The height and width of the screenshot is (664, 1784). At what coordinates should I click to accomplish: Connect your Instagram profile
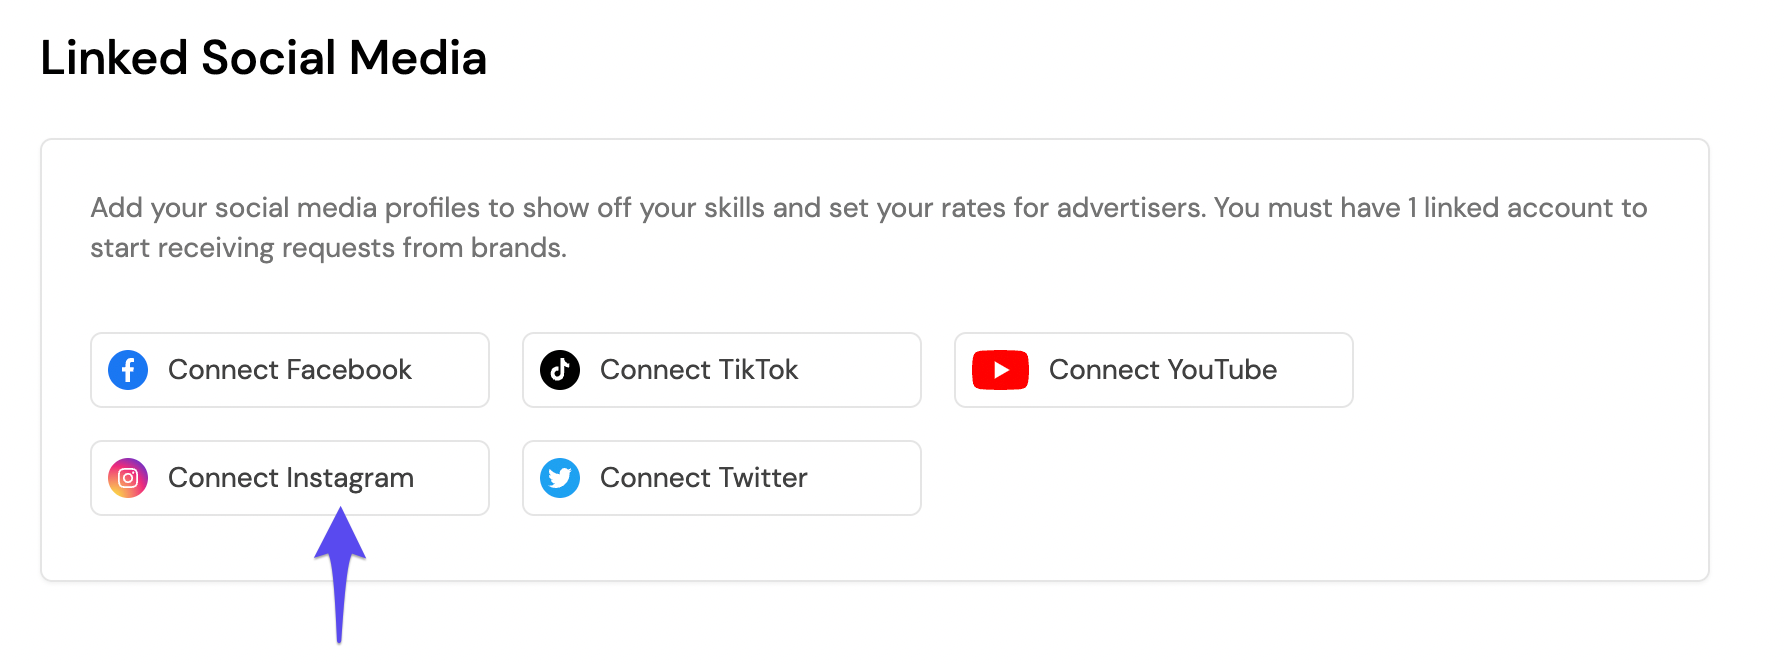(290, 478)
